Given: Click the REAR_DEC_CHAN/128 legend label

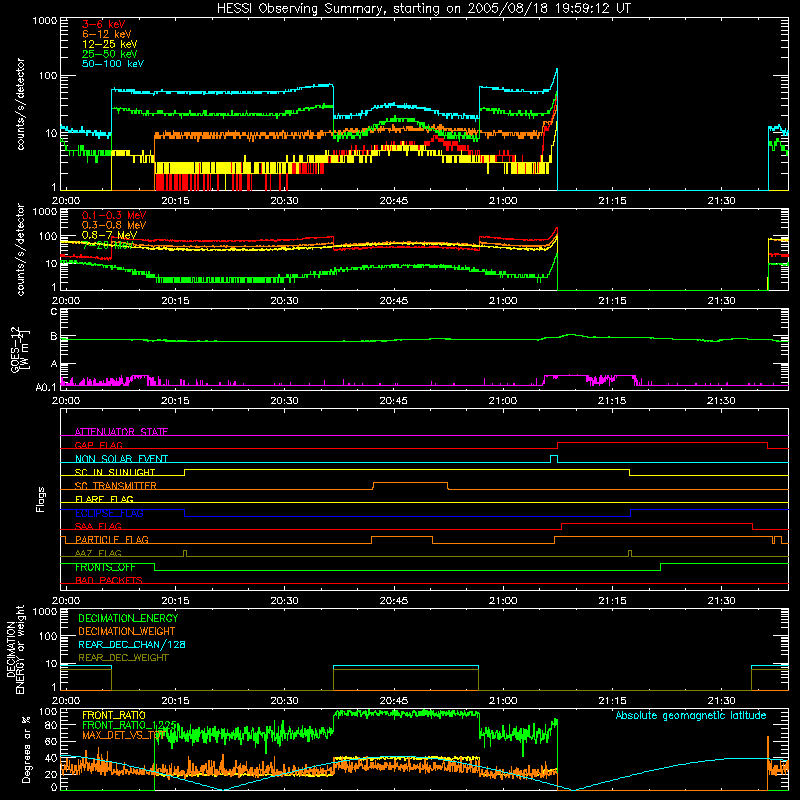Looking at the screenshot, I should coord(132,645).
